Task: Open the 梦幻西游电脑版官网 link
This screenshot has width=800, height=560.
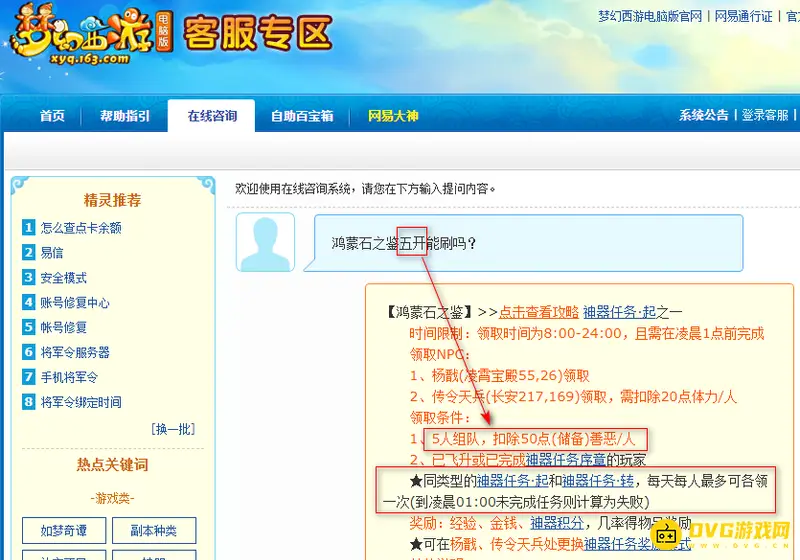Action: pos(650,16)
